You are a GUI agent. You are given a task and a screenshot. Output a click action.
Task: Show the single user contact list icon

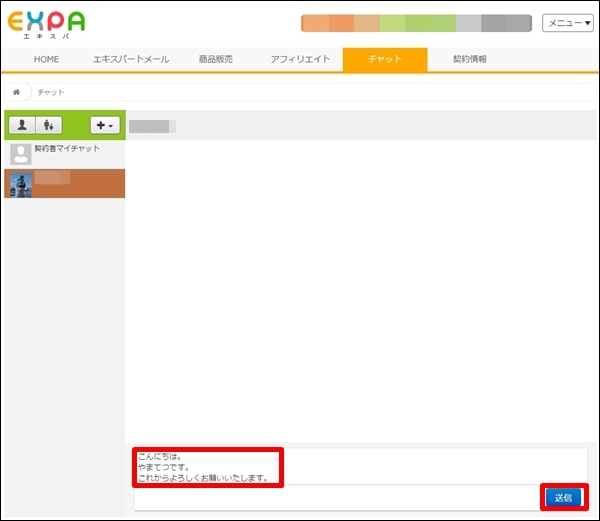click(x=22, y=125)
